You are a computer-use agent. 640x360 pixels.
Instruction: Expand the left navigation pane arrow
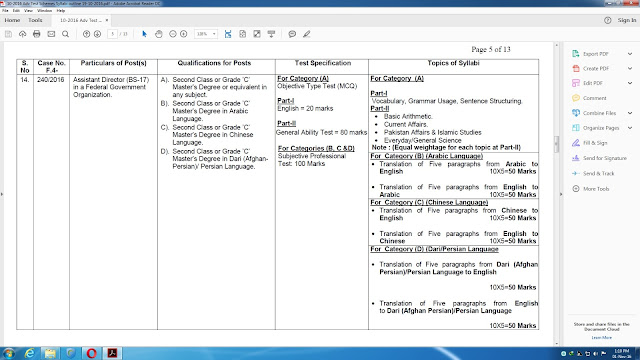point(2,194)
